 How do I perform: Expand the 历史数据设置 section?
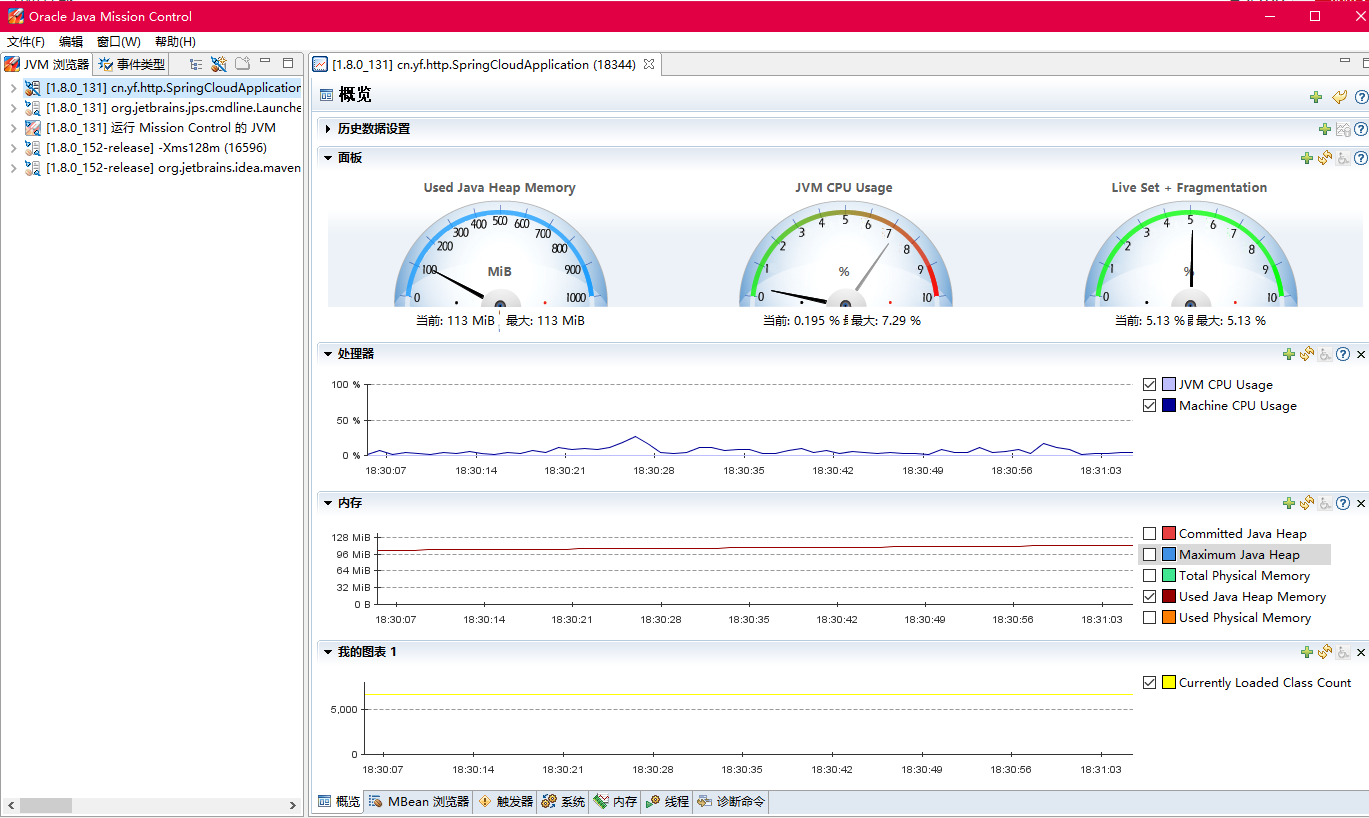click(327, 128)
